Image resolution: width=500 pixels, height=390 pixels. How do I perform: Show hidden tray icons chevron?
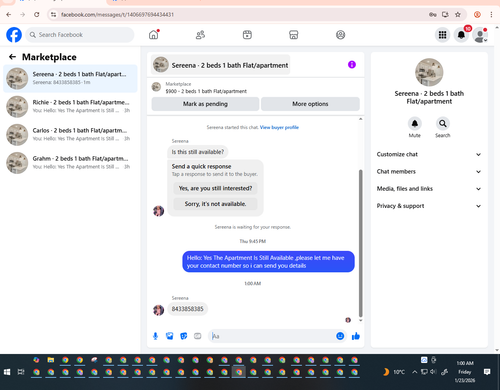point(414,372)
